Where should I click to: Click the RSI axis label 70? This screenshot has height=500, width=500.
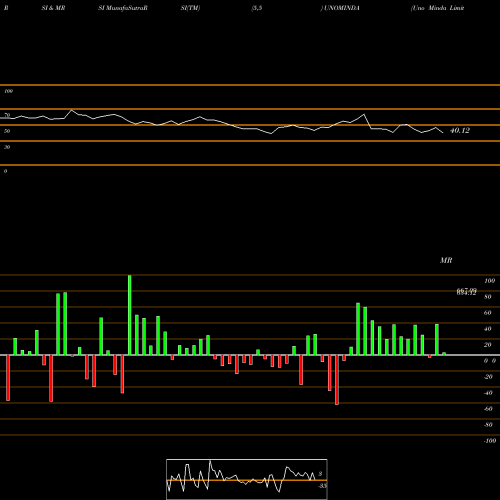click(x=7, y=115)
